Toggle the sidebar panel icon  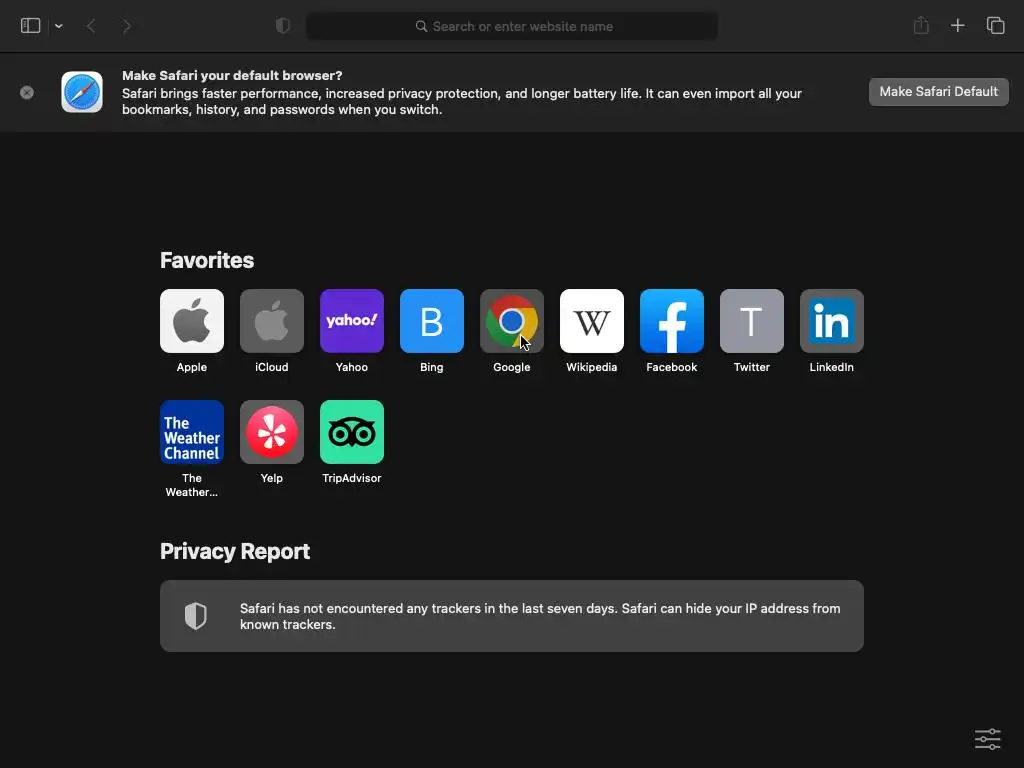point(31,26)
